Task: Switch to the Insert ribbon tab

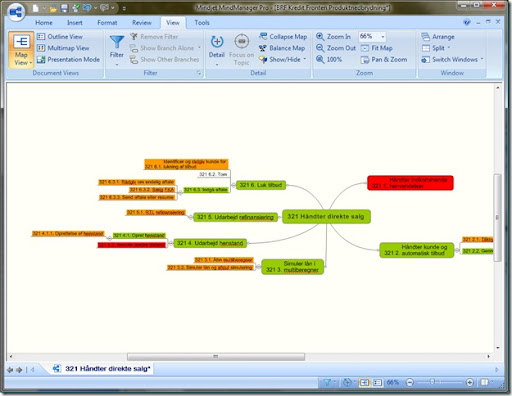Action: (75, 23)
